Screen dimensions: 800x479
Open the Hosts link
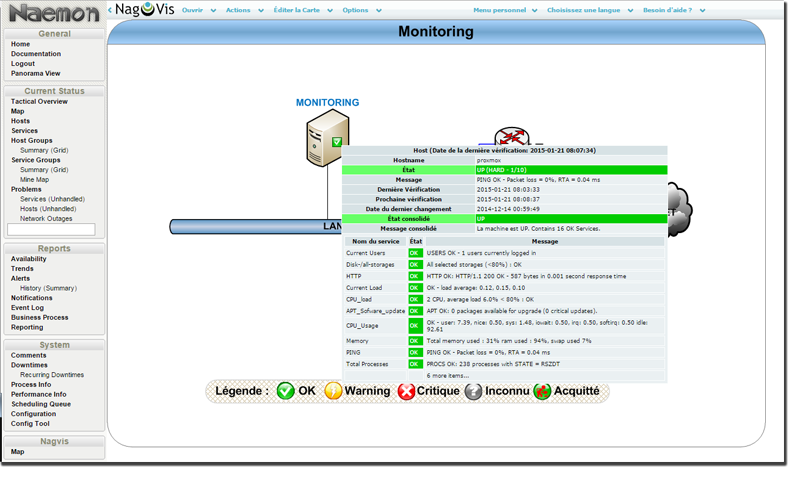(x=20, y=121)
